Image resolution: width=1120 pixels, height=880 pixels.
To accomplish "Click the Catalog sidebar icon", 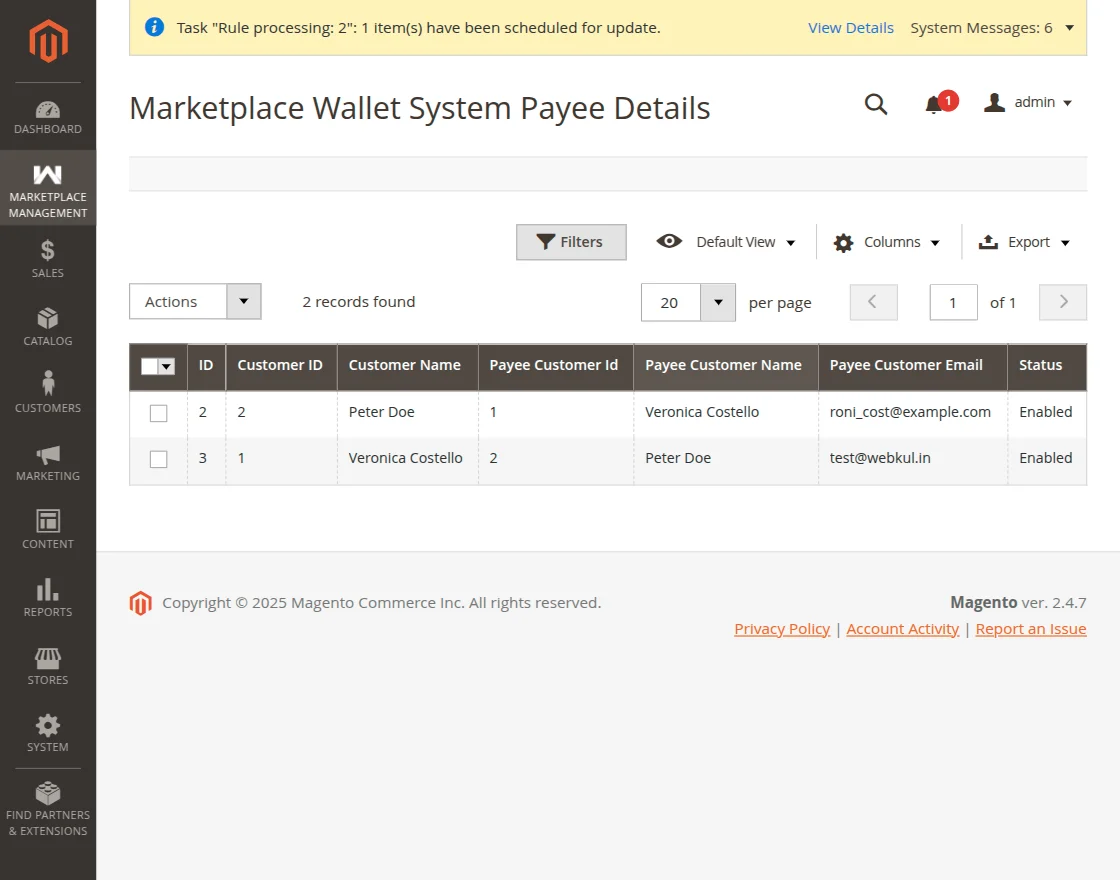I will pyautogui.click(x=47, y=316).
